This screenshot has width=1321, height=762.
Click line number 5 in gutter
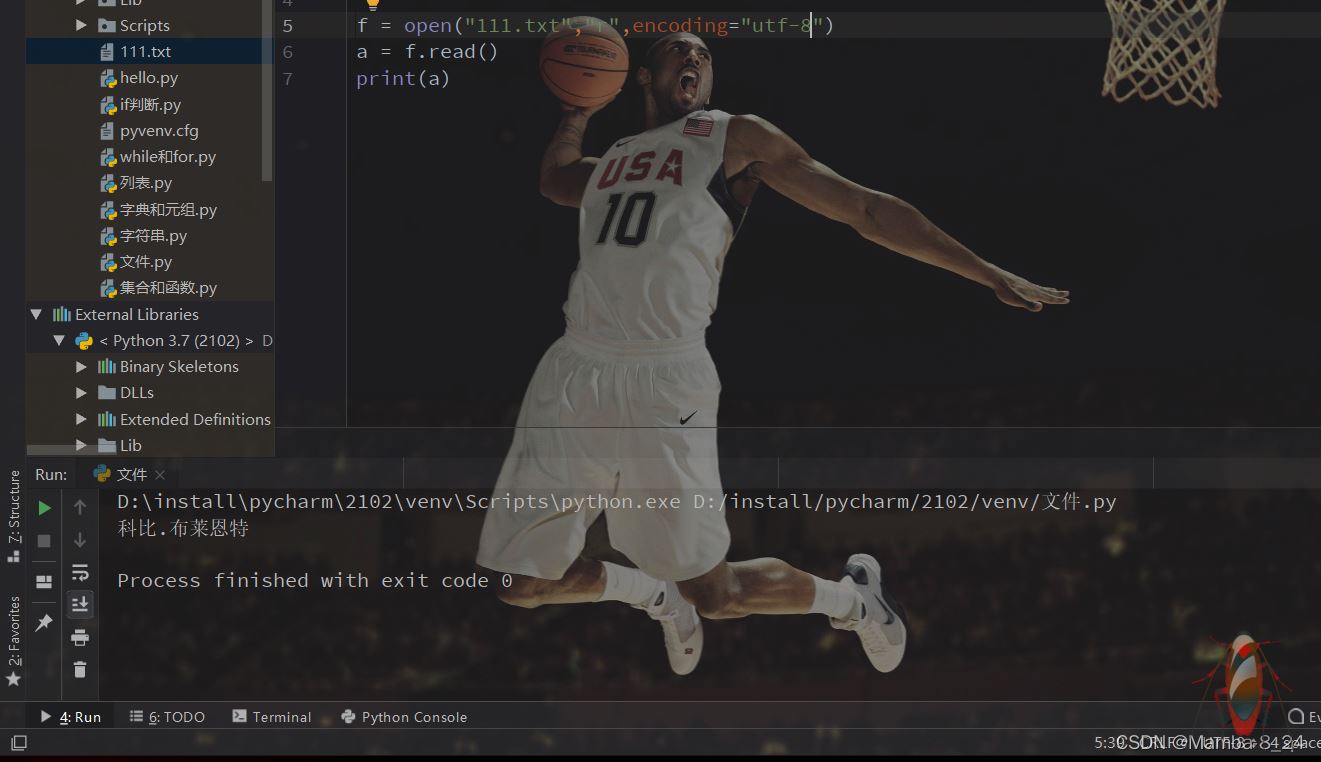tap(288, 25)
